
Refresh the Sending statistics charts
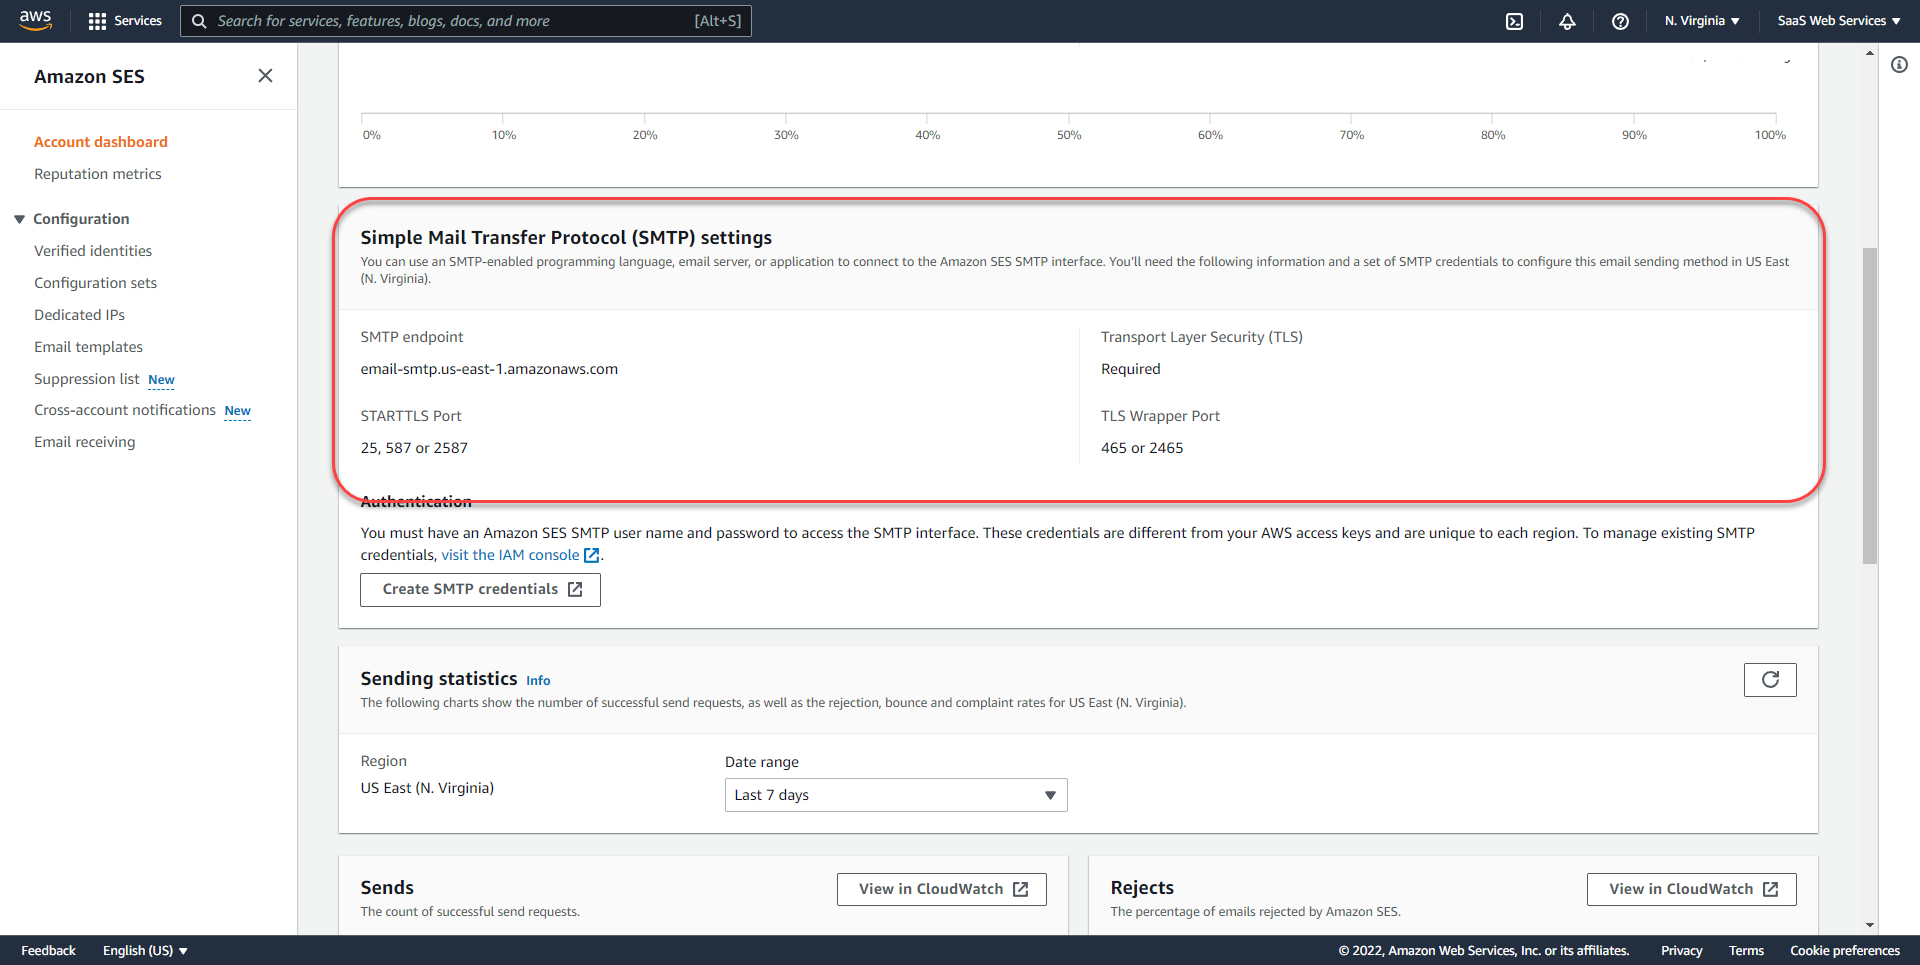(x=1770, y=680)
